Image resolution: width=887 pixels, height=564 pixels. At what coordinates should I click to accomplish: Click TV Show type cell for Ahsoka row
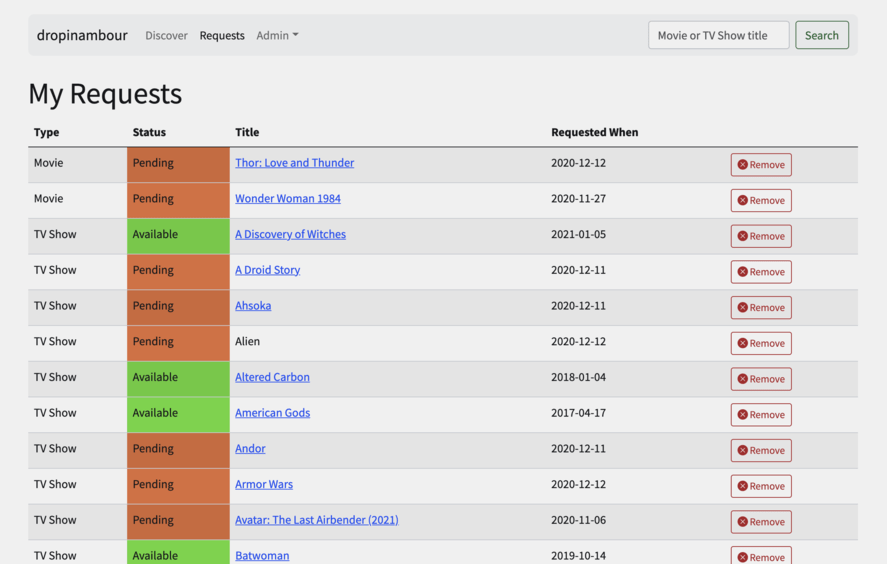pos(77,307)
